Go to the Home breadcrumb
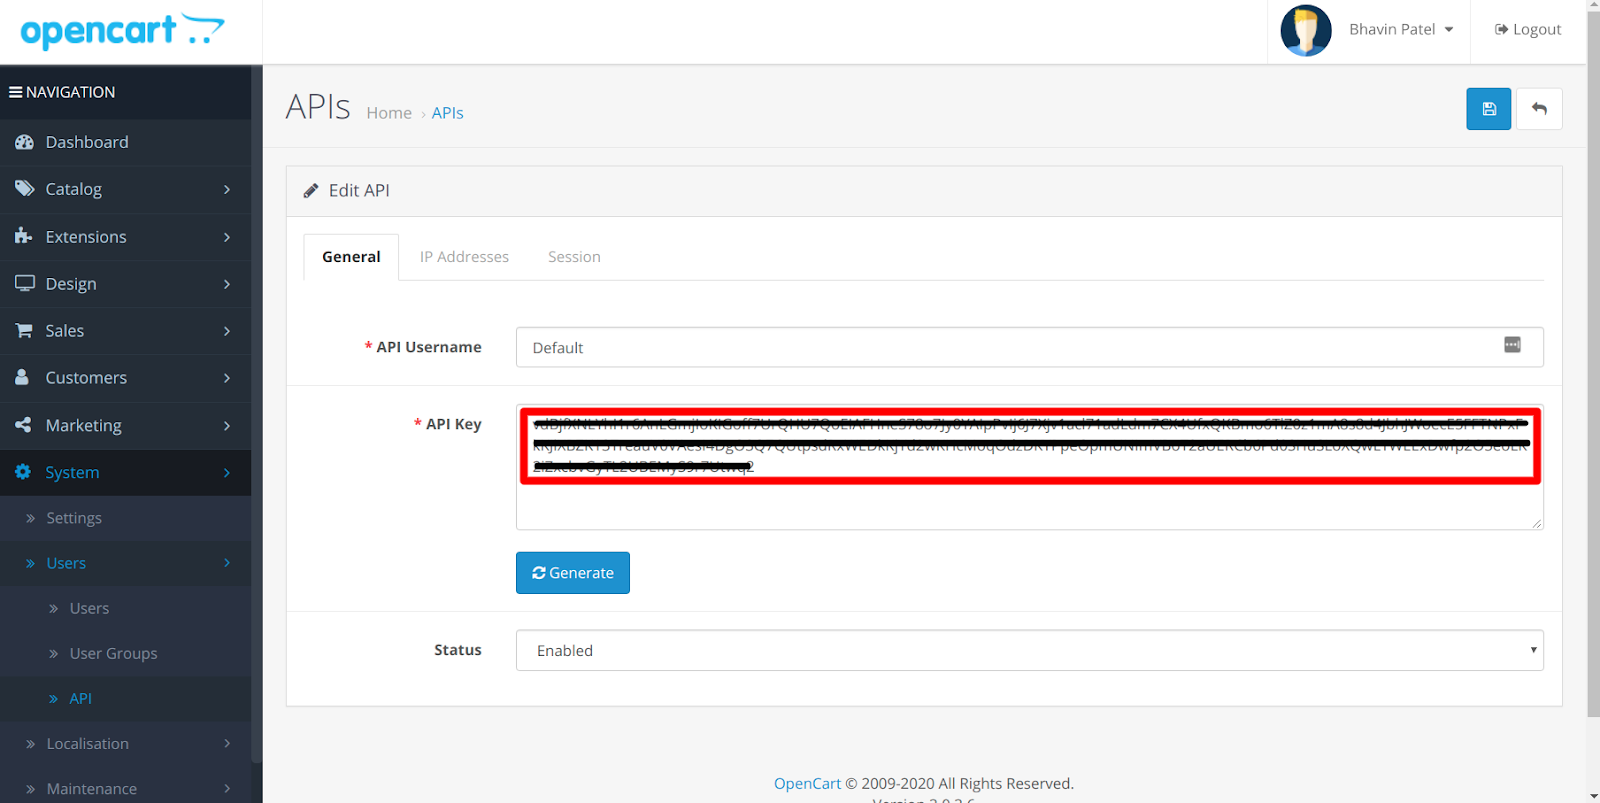Viewport: 1600px width, 803px height. [389, 113]
